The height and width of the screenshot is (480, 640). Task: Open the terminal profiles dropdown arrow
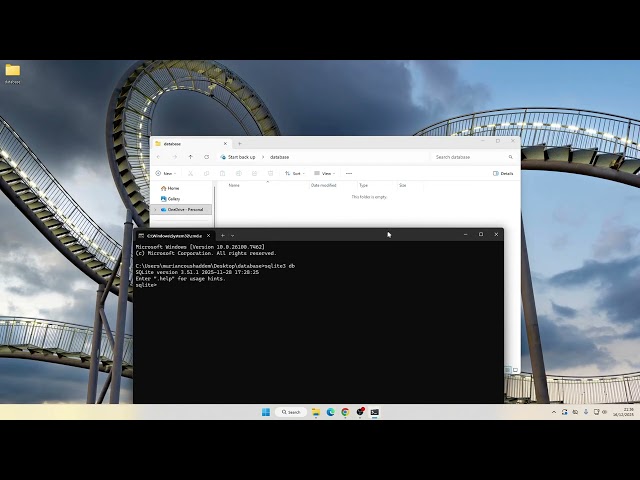point(233,236)
